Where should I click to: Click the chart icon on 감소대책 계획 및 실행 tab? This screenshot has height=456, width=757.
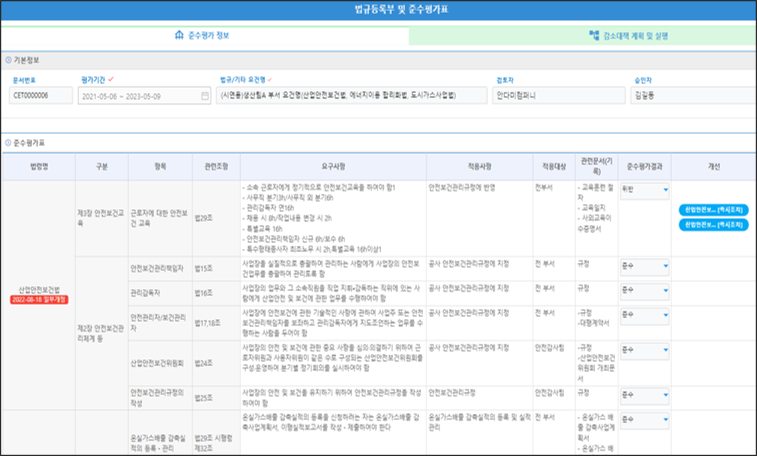(x=594, y=35)
